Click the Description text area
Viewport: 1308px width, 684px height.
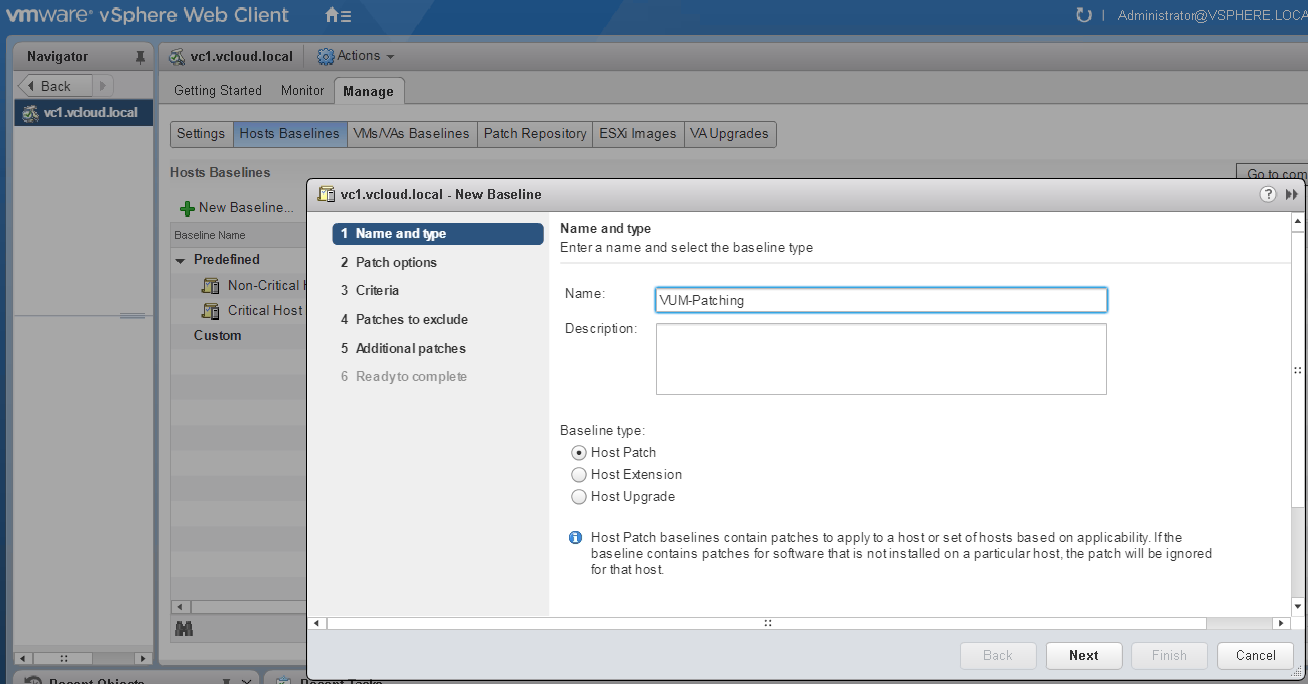click(881, 359)
